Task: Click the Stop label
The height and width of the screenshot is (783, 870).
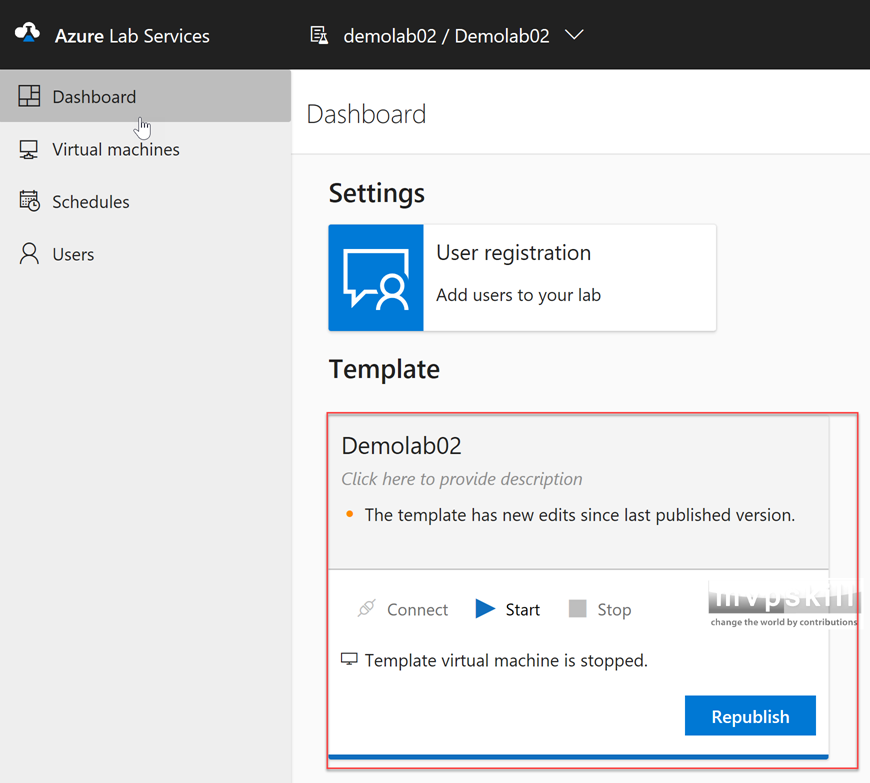Action: [614, 610]
